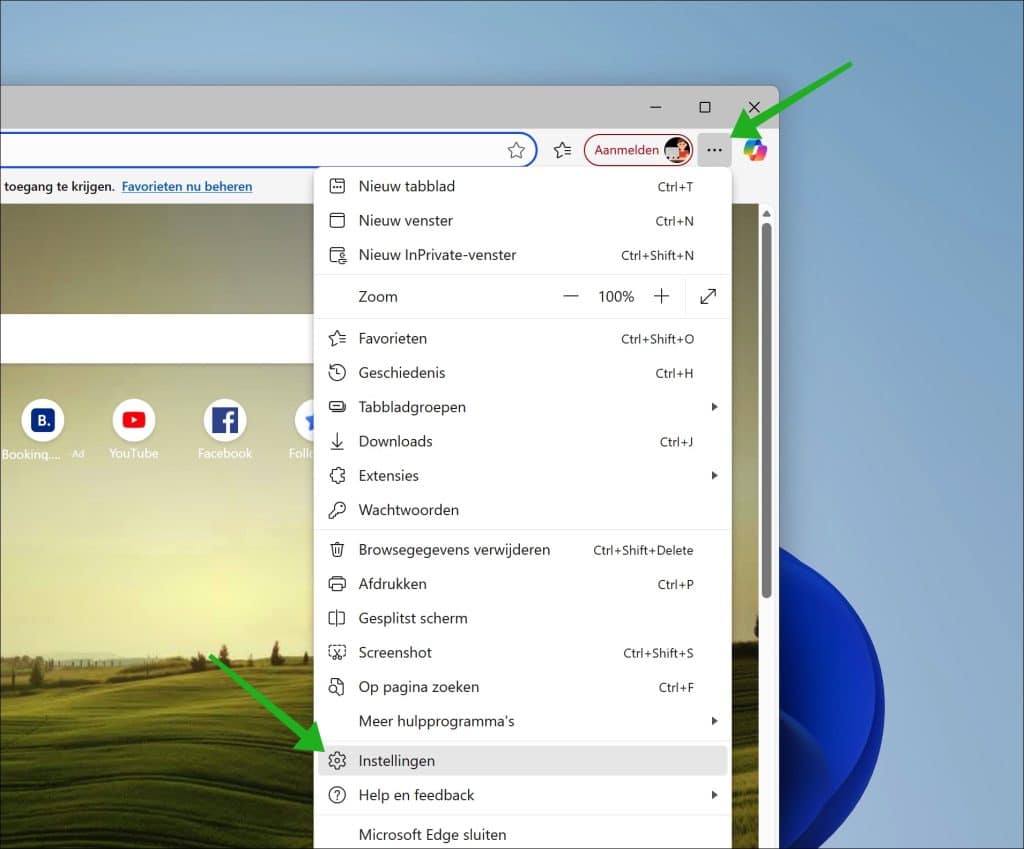
Task: Click the fullscreen icon next to Zoom
Action: (x=708, y=296)
